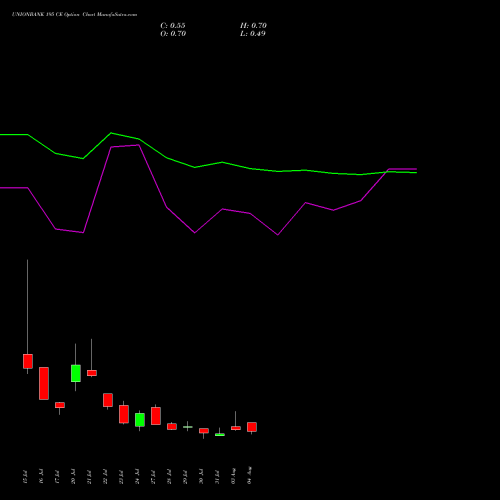Screen dimensions: 500x500
Task: Select the green candle above 20 Jul
Action: click(76, 373)
